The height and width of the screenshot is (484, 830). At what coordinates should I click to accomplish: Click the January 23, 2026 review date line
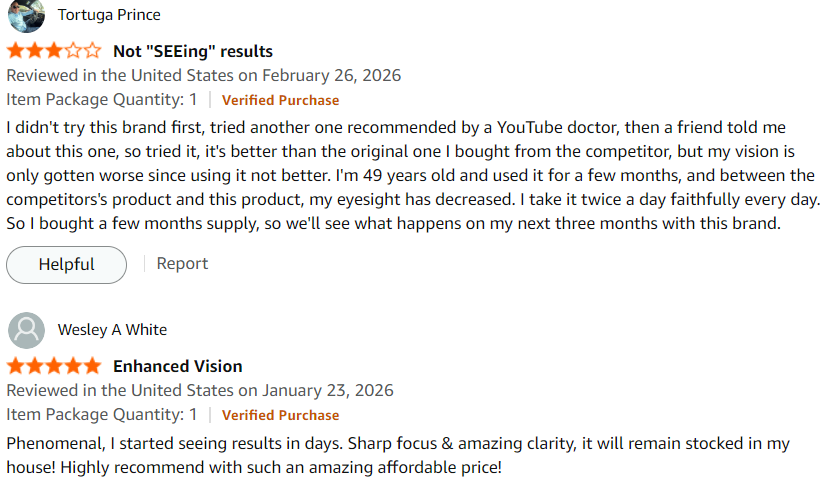pos(200,391)
